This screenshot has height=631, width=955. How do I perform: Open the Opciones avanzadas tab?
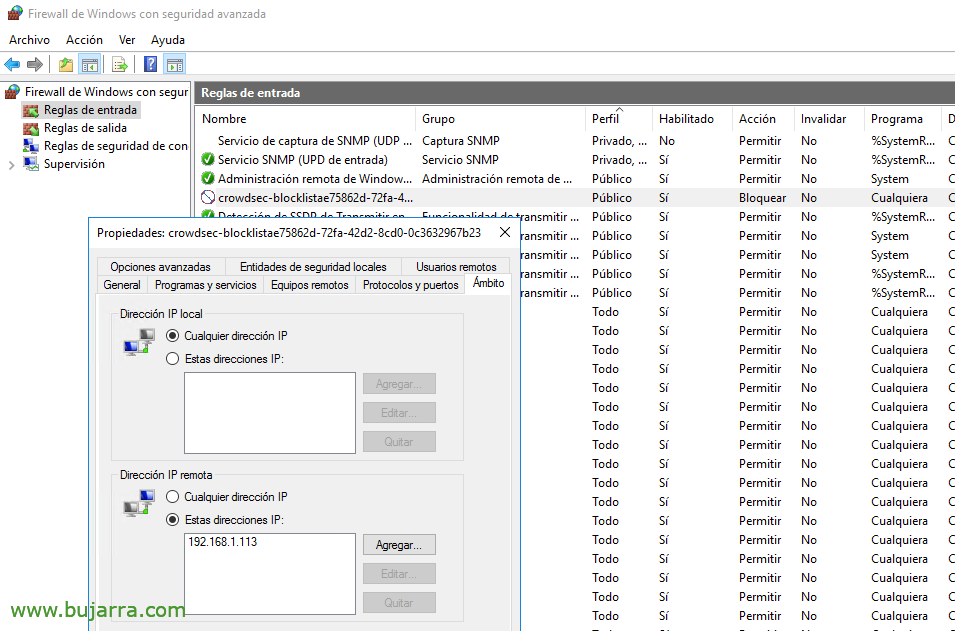pyautogui.click(x=160, y=267)
